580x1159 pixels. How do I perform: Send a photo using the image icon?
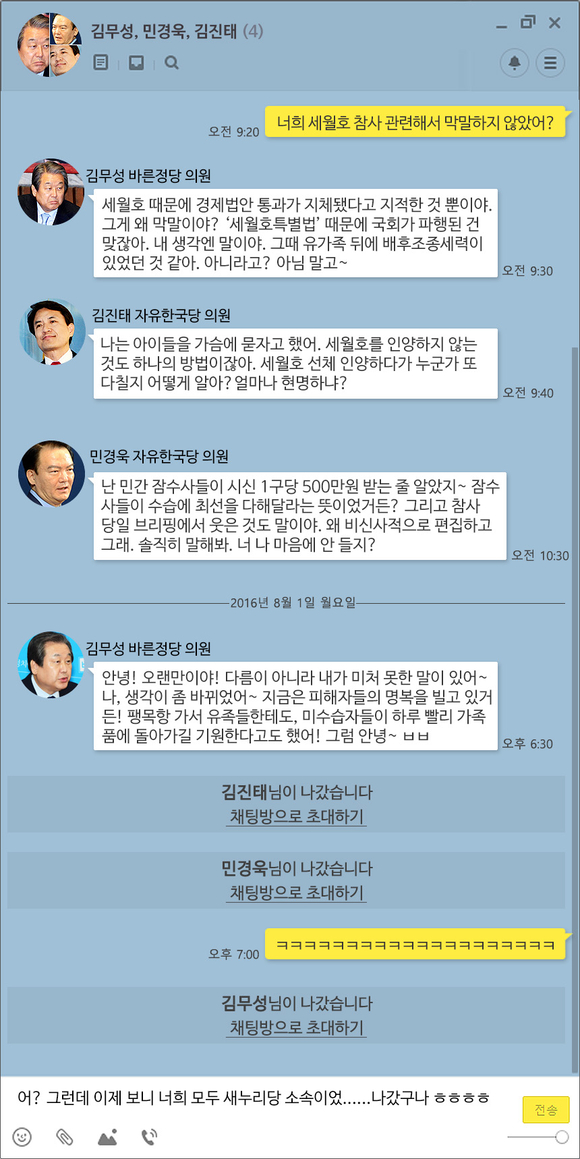click(108, 1136)
